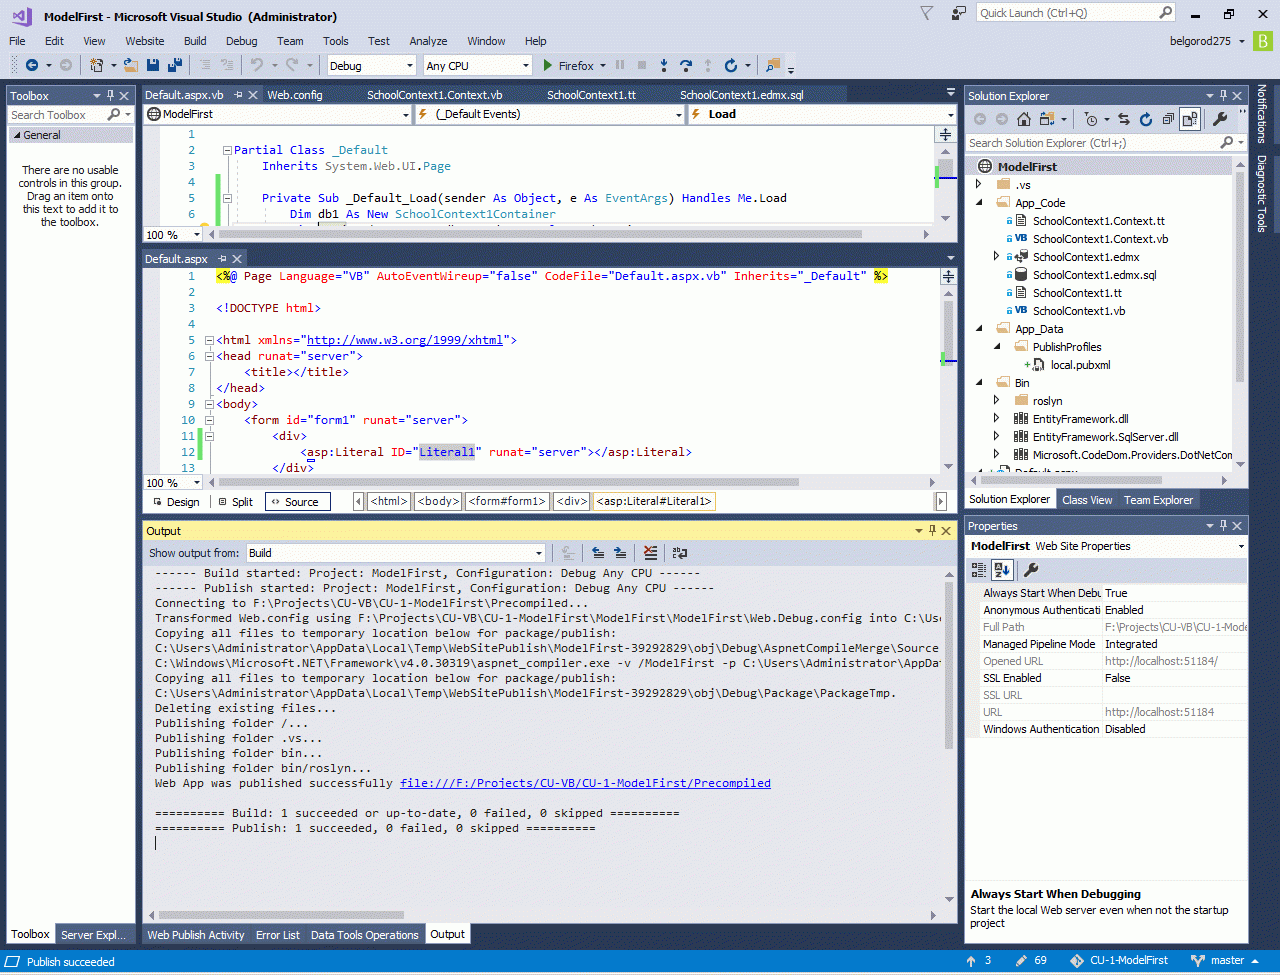Image resolution: width=1280 pixels, height=975 pixels.
Task: Switch to the Web.config editor tab
Action: click(x=294, y=95)
